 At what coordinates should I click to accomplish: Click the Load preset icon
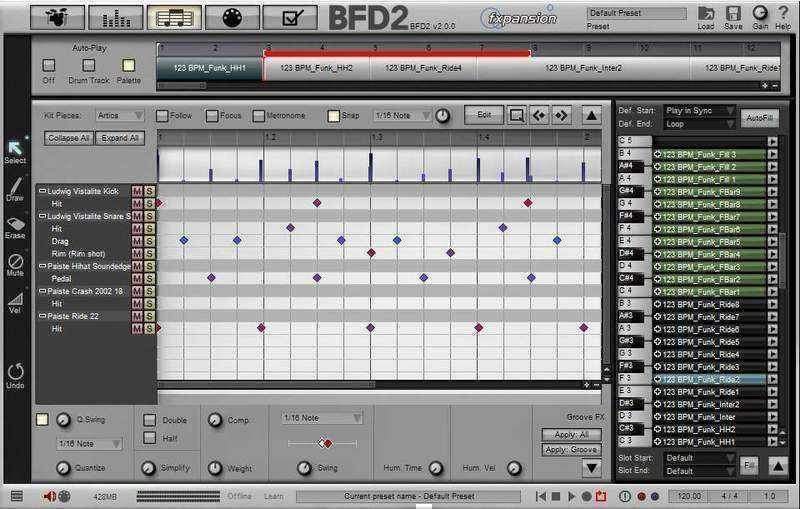(706, 15)
